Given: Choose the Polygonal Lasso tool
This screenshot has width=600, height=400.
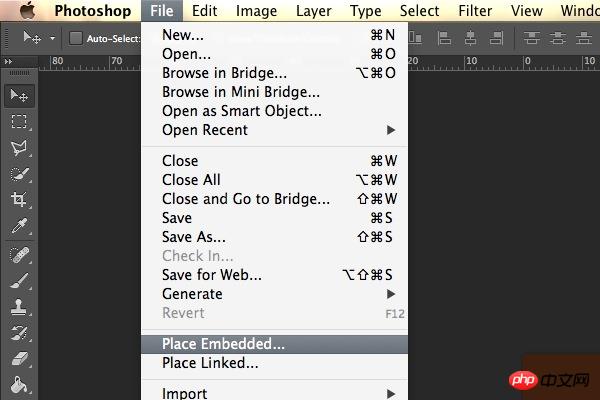Looking at the screenshot, I should [19, 148].
